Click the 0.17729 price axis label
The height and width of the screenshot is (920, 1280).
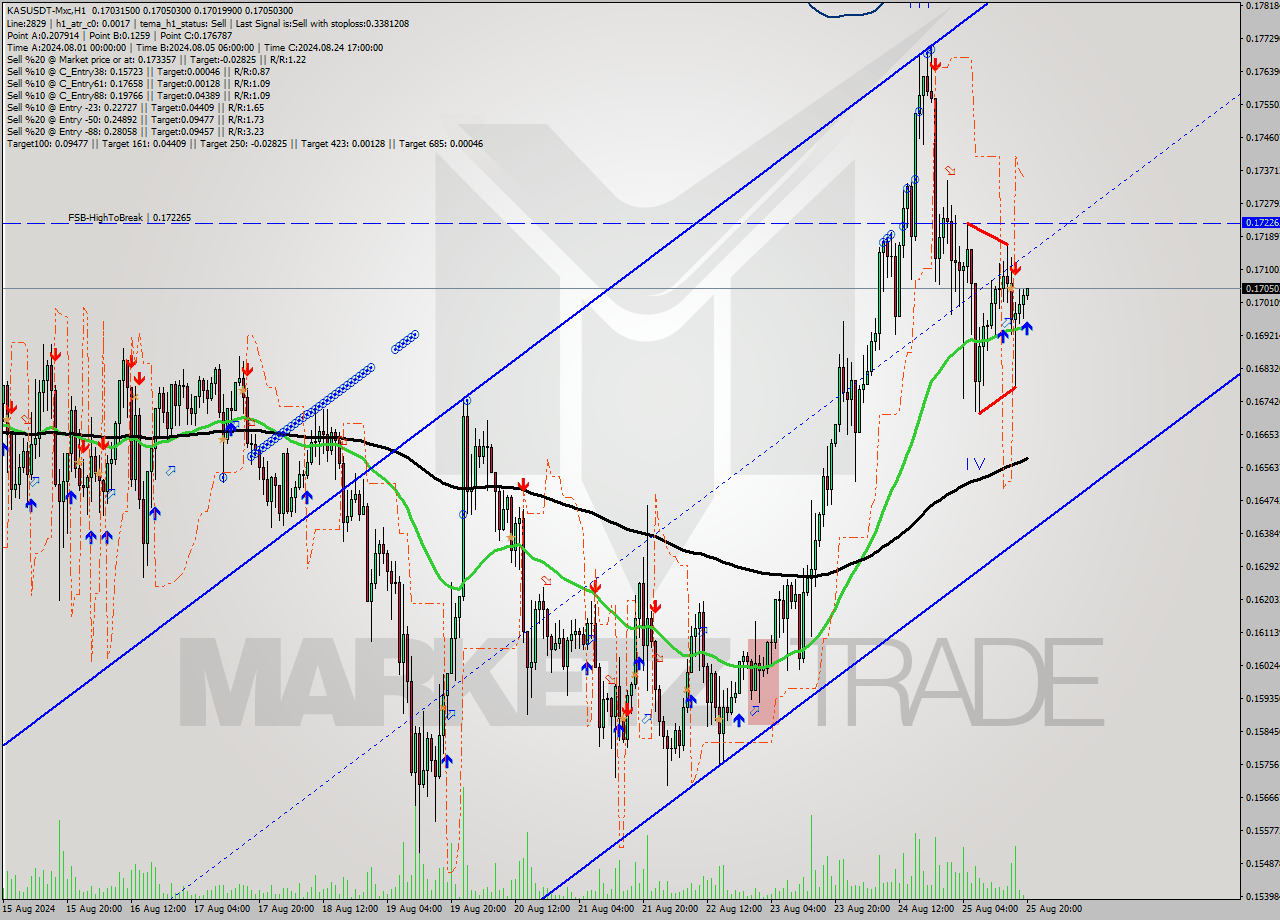click(1263, 38)
